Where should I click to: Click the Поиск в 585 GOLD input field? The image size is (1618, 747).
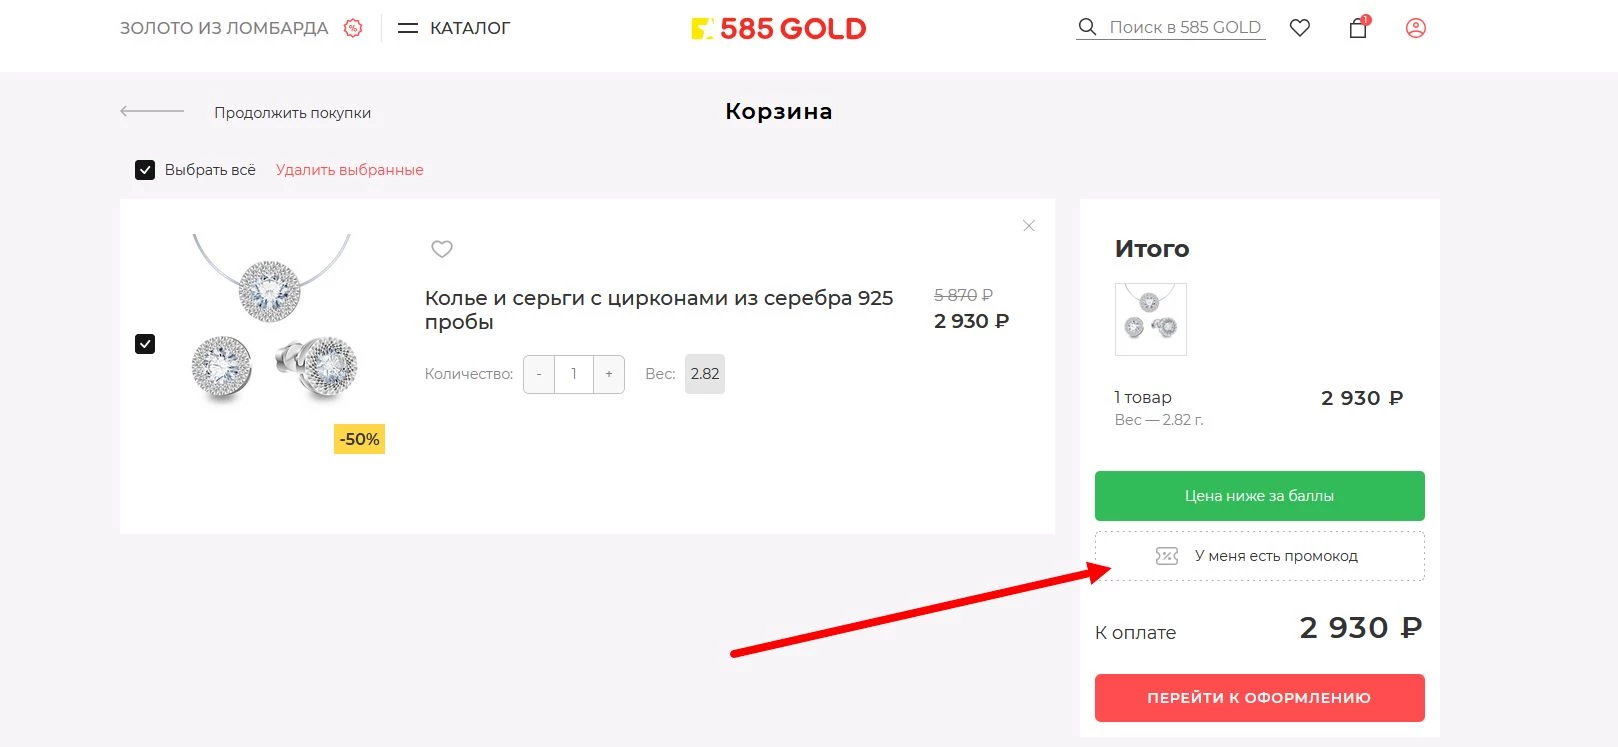coord(1180,27)
